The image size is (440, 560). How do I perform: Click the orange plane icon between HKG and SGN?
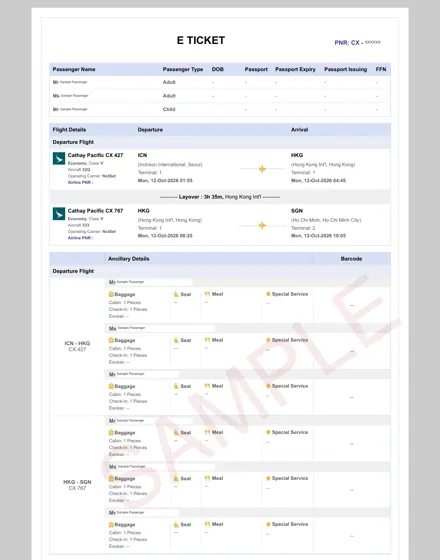pyautogui.click(x=262, y=225)
